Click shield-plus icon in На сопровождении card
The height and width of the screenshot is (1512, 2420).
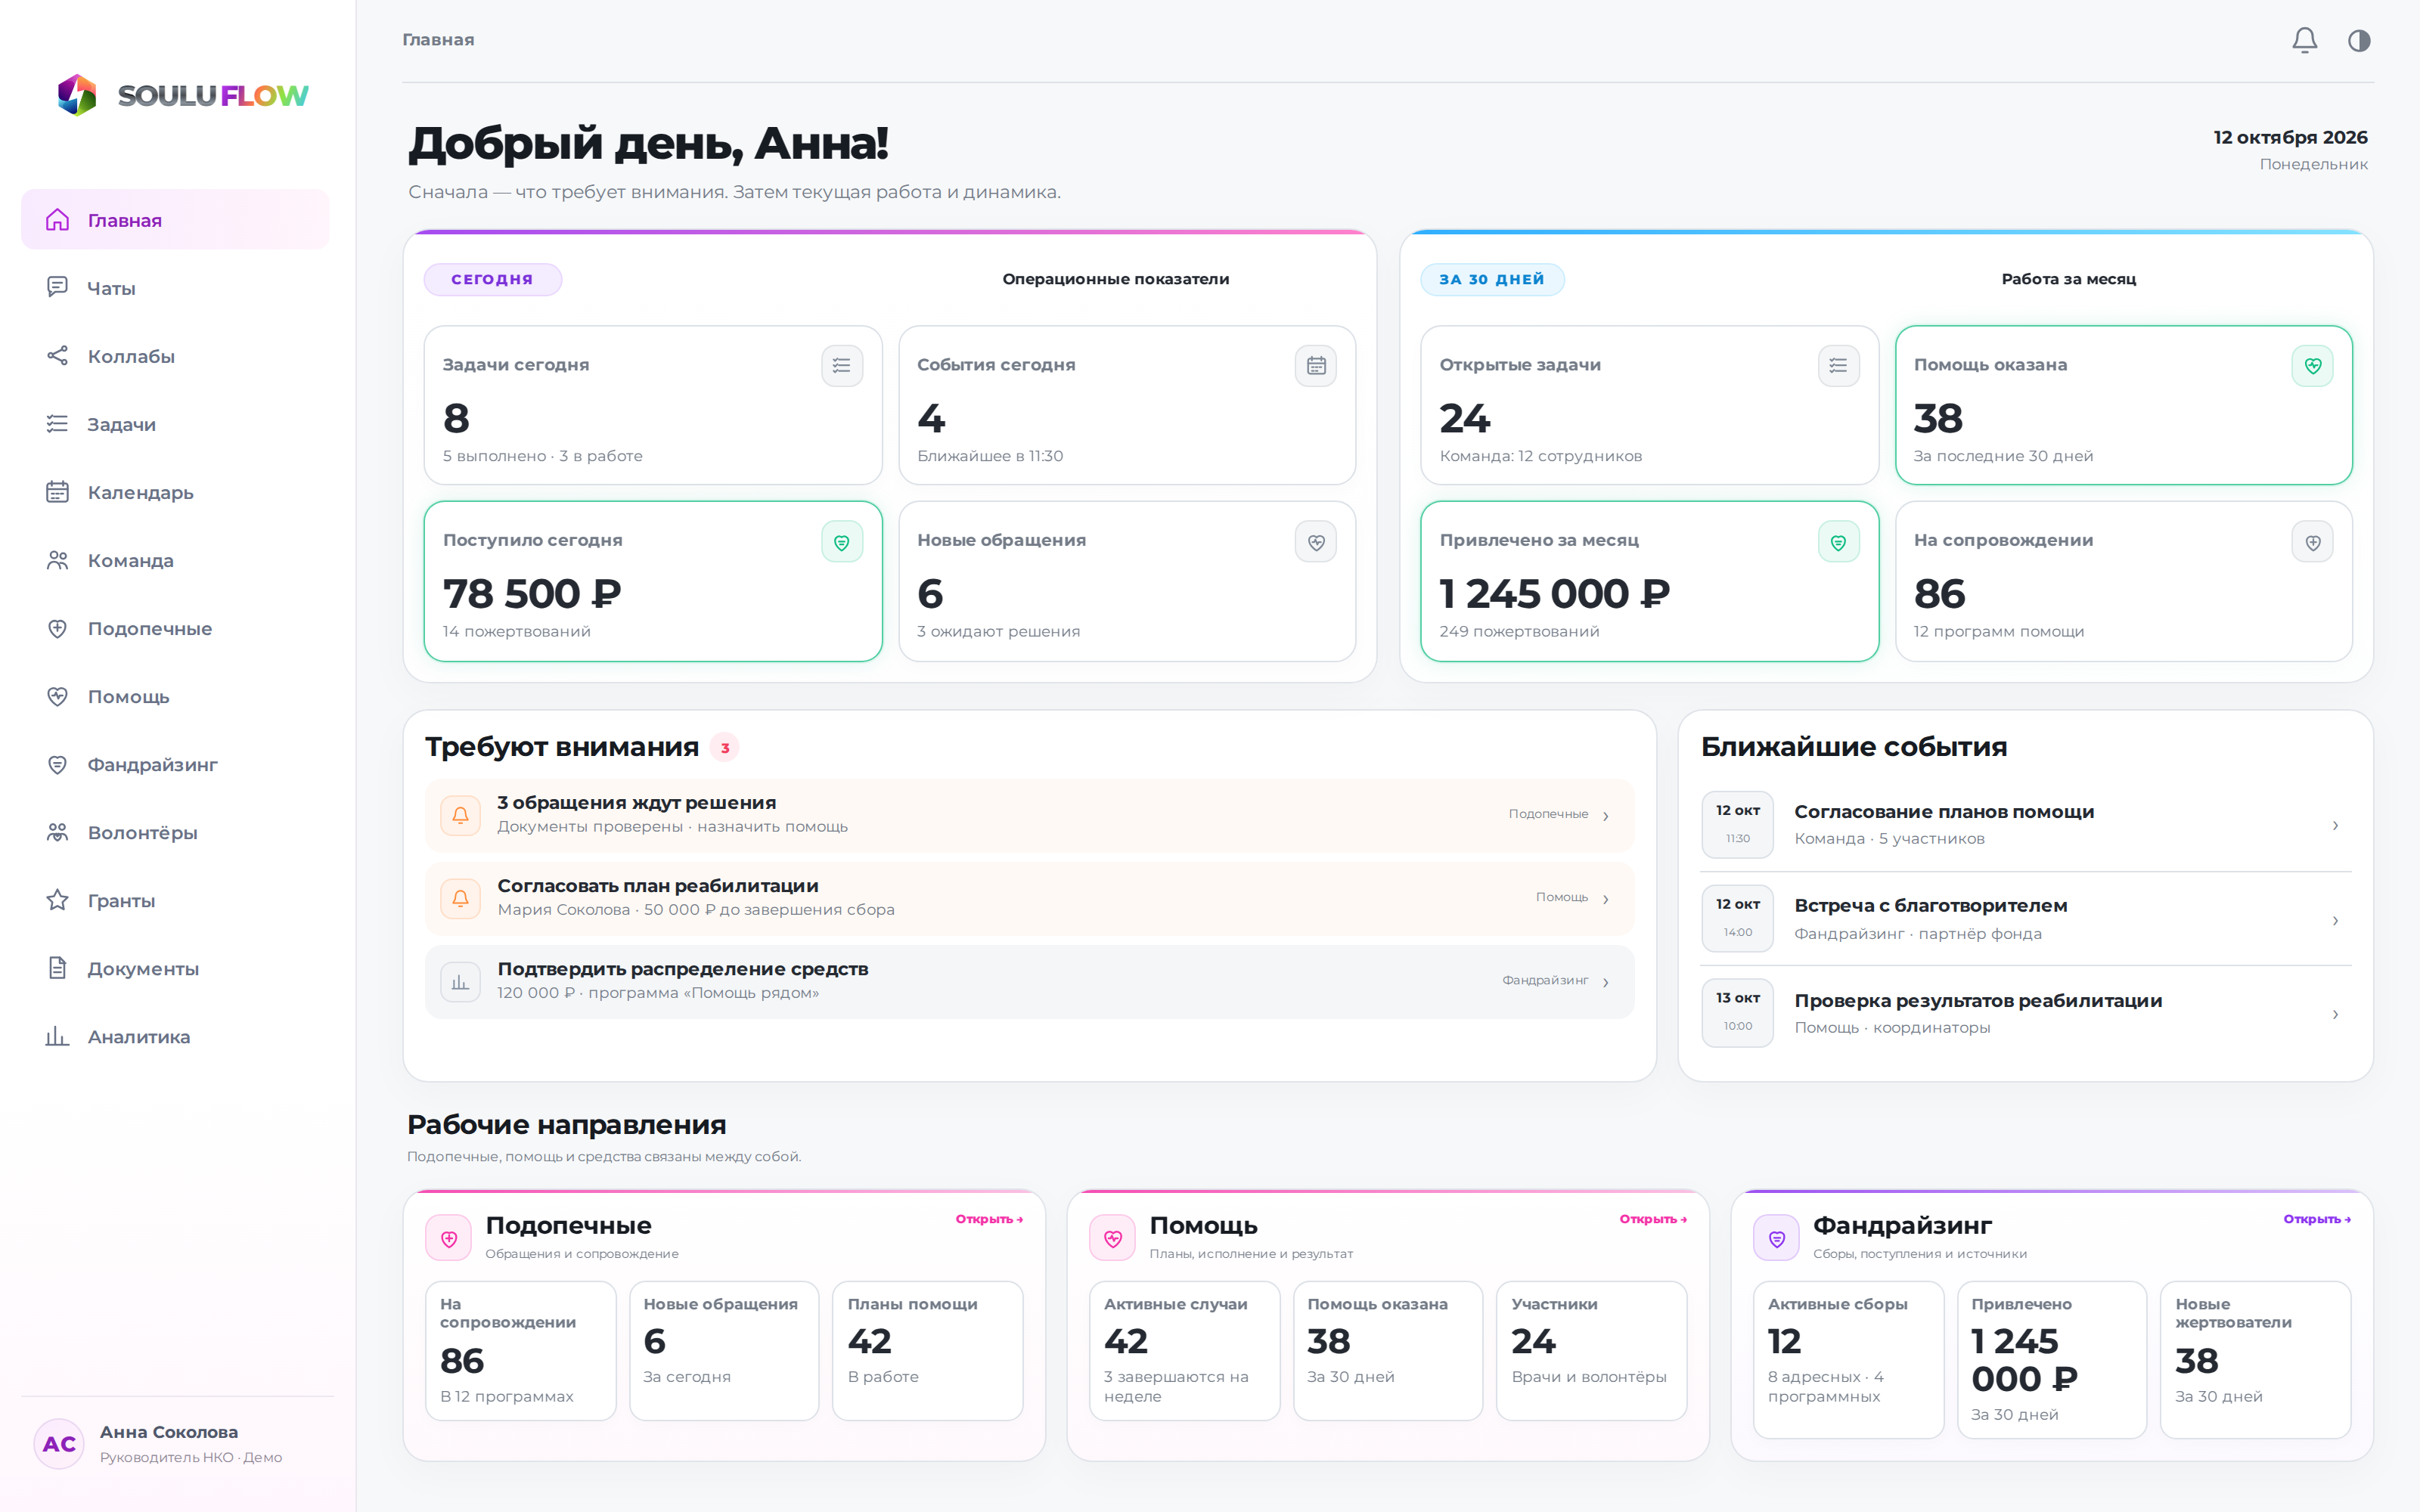point(2312,542)
